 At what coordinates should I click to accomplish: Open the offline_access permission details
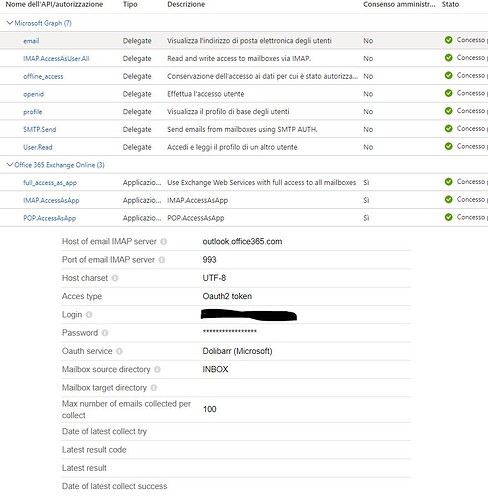click(x=43, y=77)
